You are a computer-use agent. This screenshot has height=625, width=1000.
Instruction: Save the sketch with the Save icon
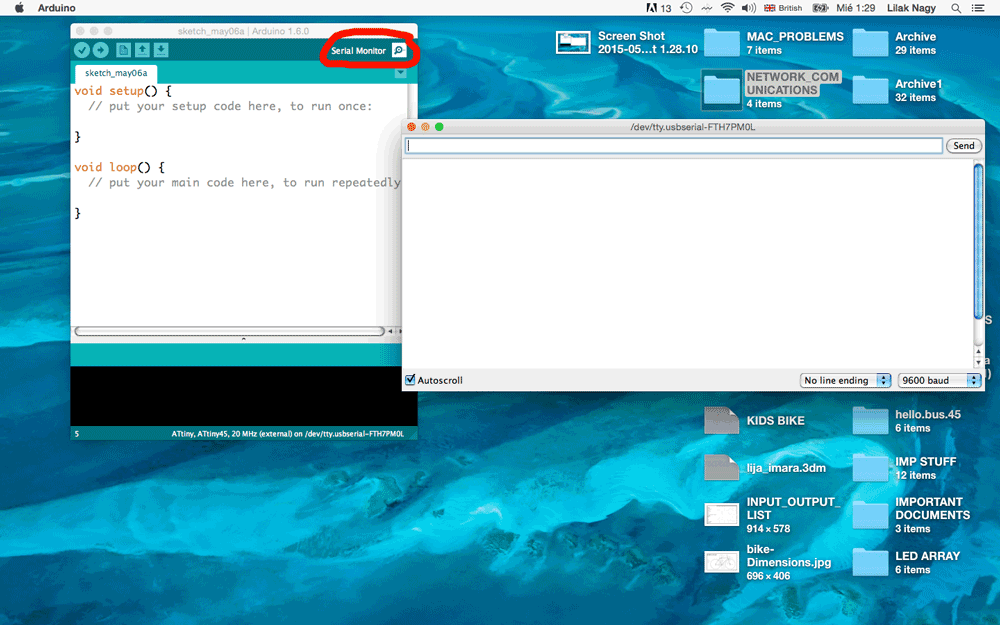point(161,50)
